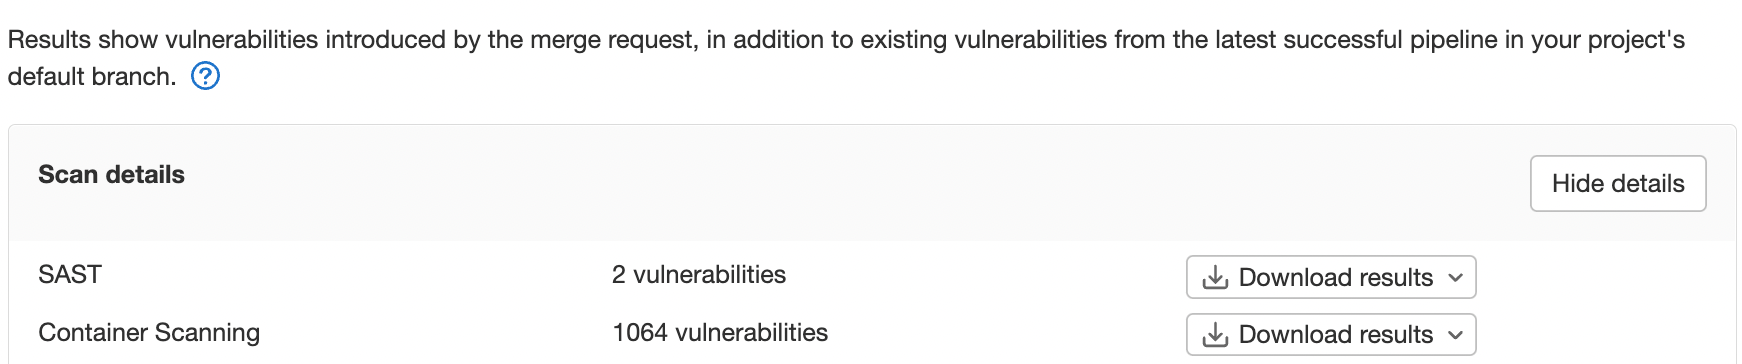Viewport: 1742px width, 364px height.
Task: Open the SAST Download results button
Action: click(1331, 277)
